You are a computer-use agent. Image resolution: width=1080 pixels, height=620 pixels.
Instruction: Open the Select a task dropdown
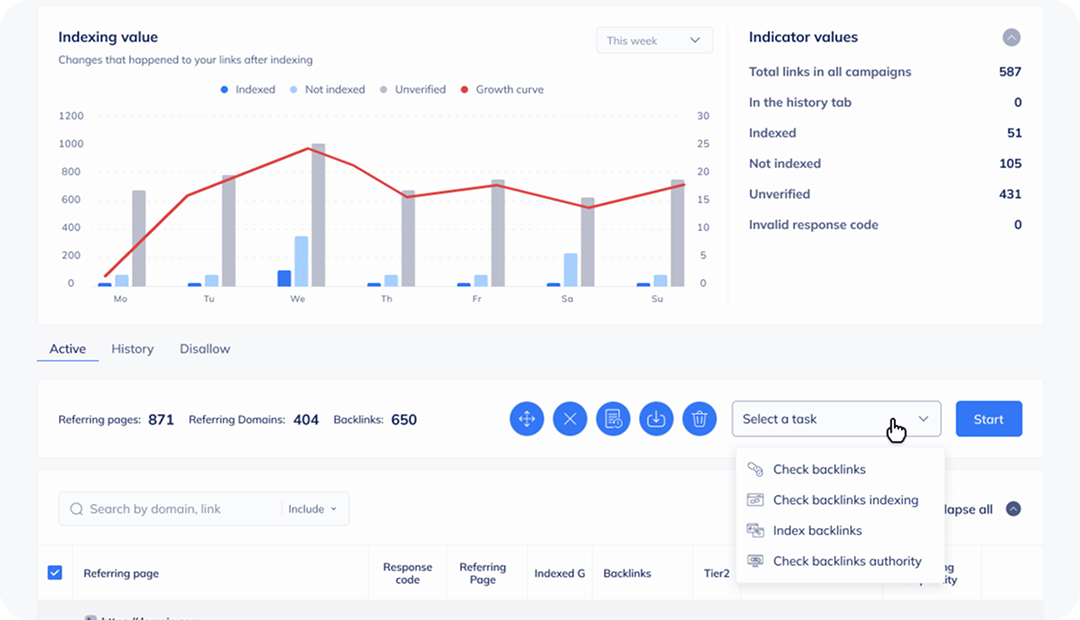coord(836,419)
